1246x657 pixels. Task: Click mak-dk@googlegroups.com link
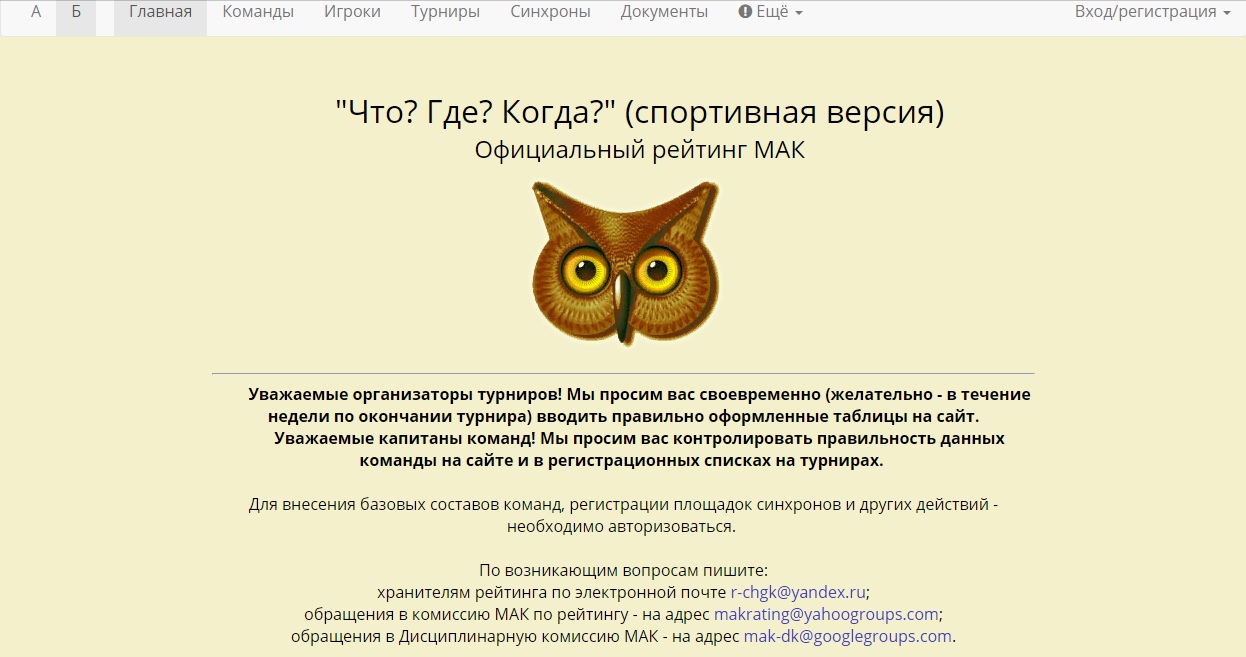[847, 636]
